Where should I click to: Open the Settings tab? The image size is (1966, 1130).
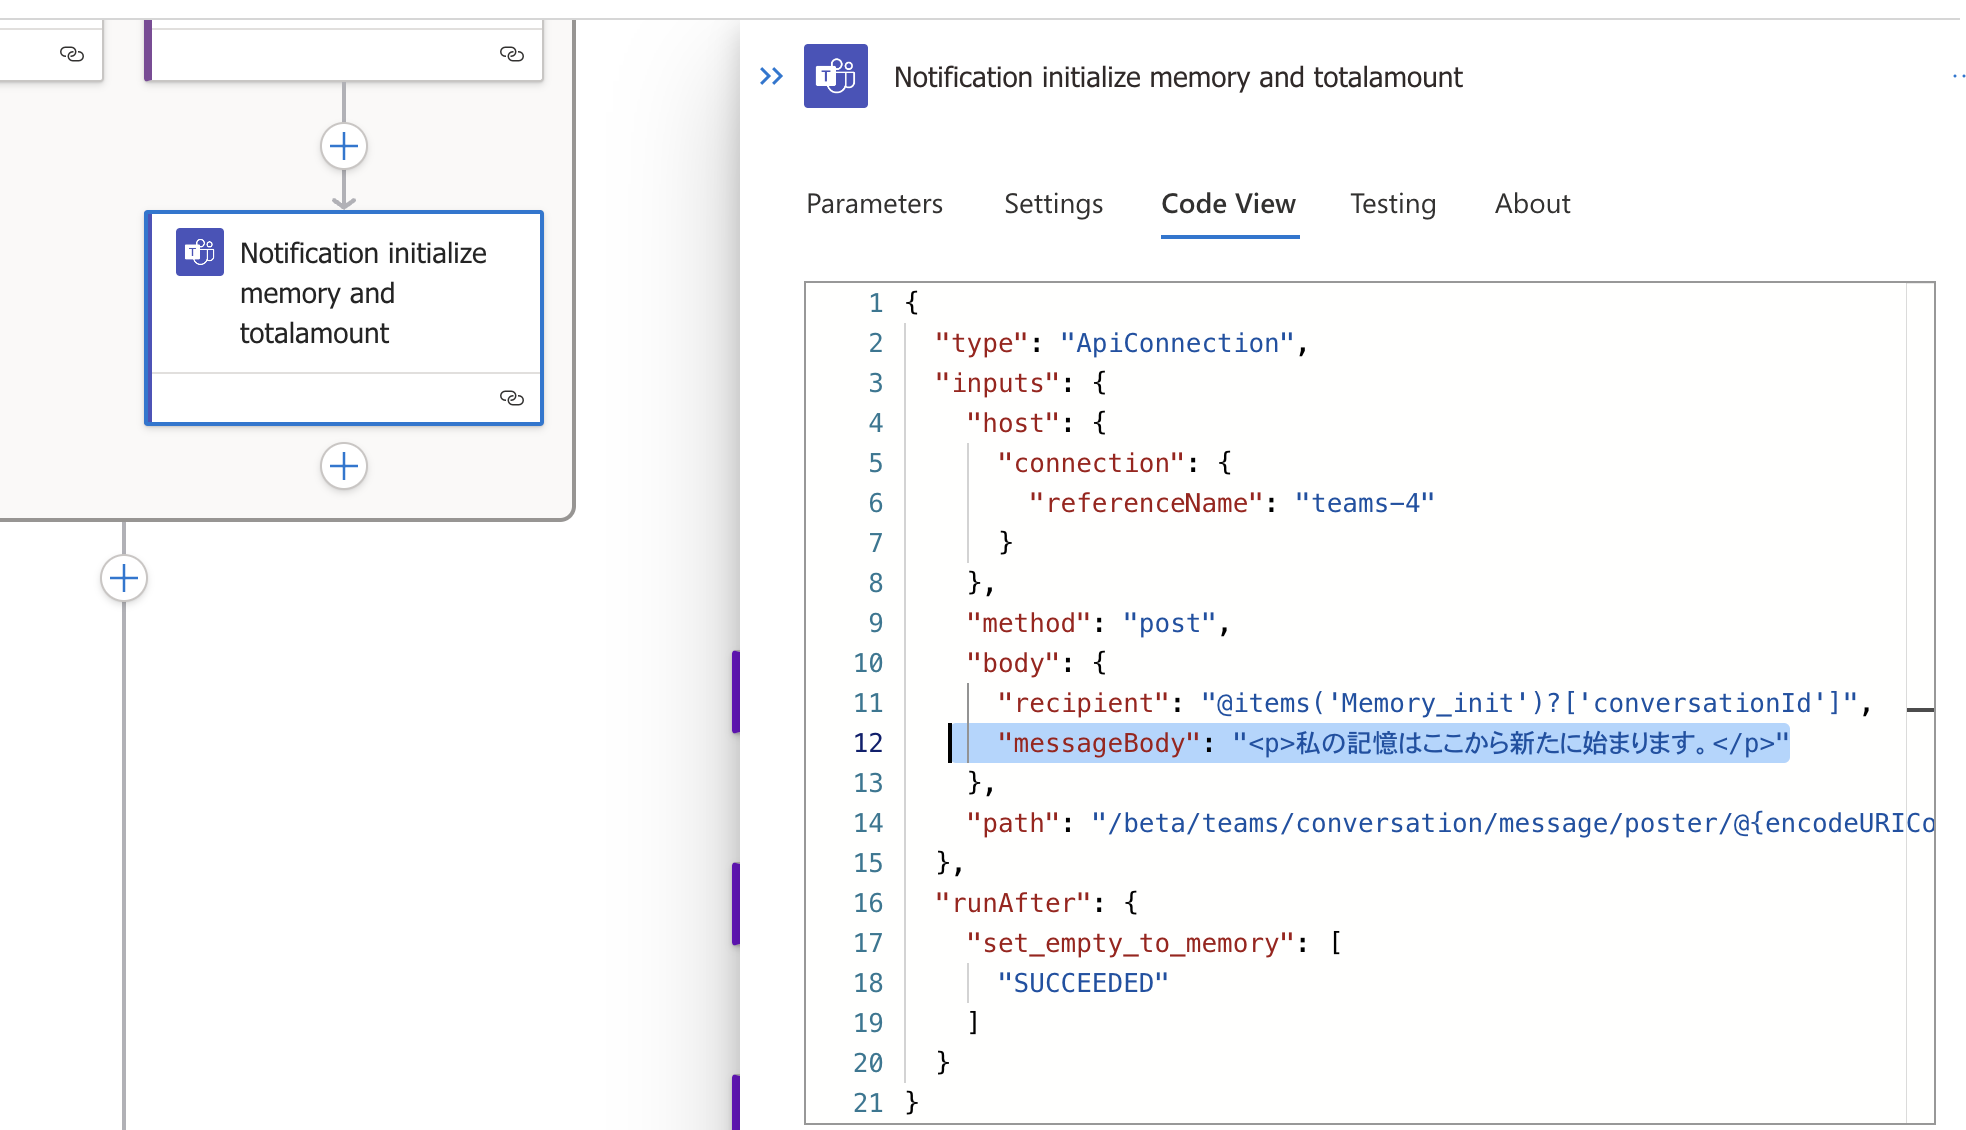1053,204
